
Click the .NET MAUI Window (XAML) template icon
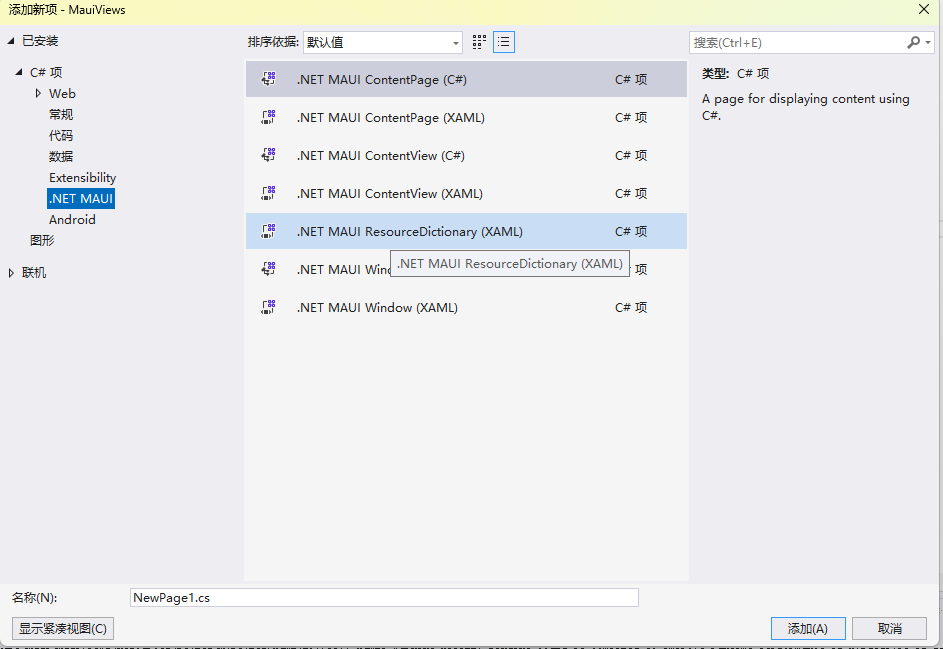[268, 307]
